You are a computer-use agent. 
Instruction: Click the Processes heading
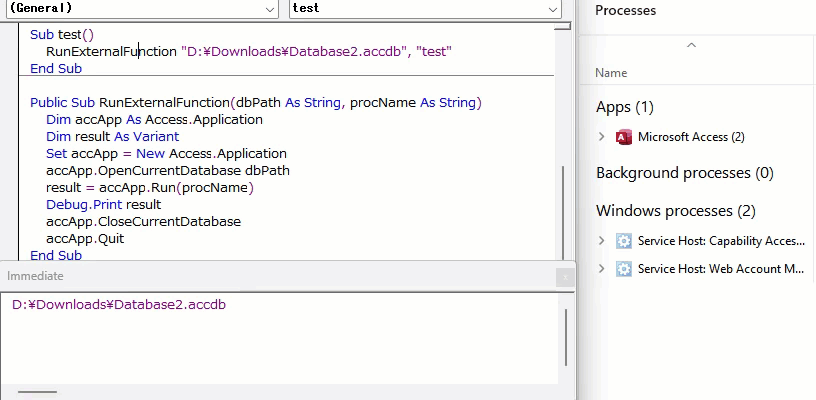(626, 10)
